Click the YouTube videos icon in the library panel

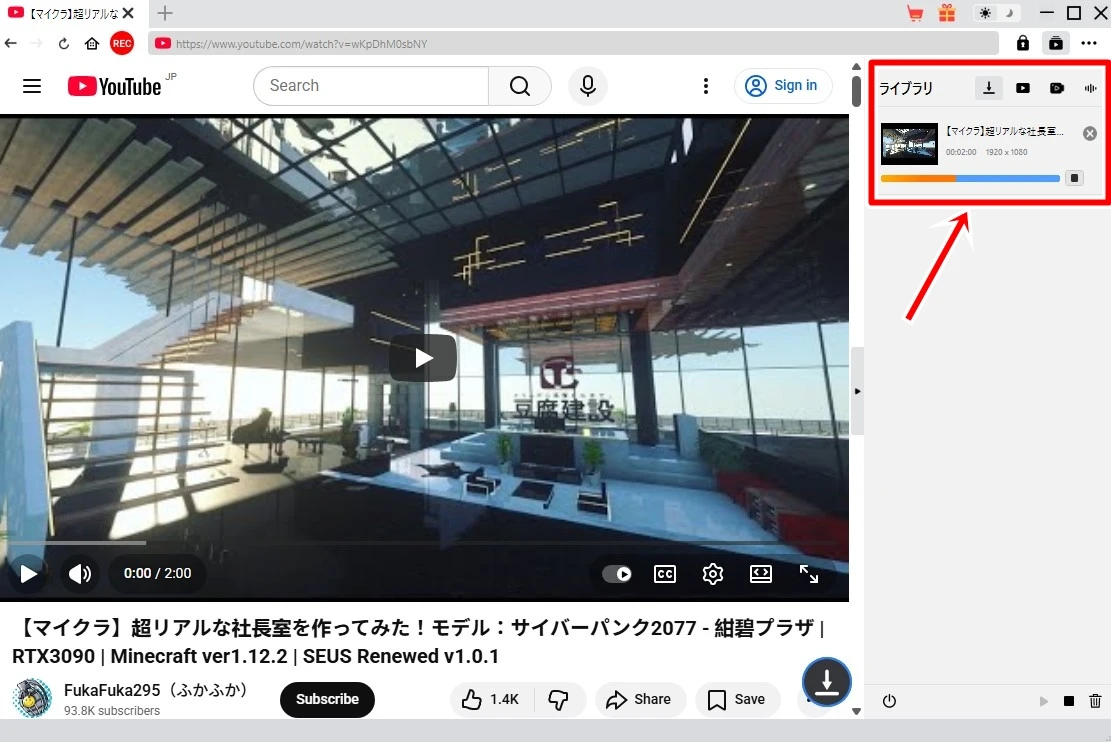(1023, 88)
